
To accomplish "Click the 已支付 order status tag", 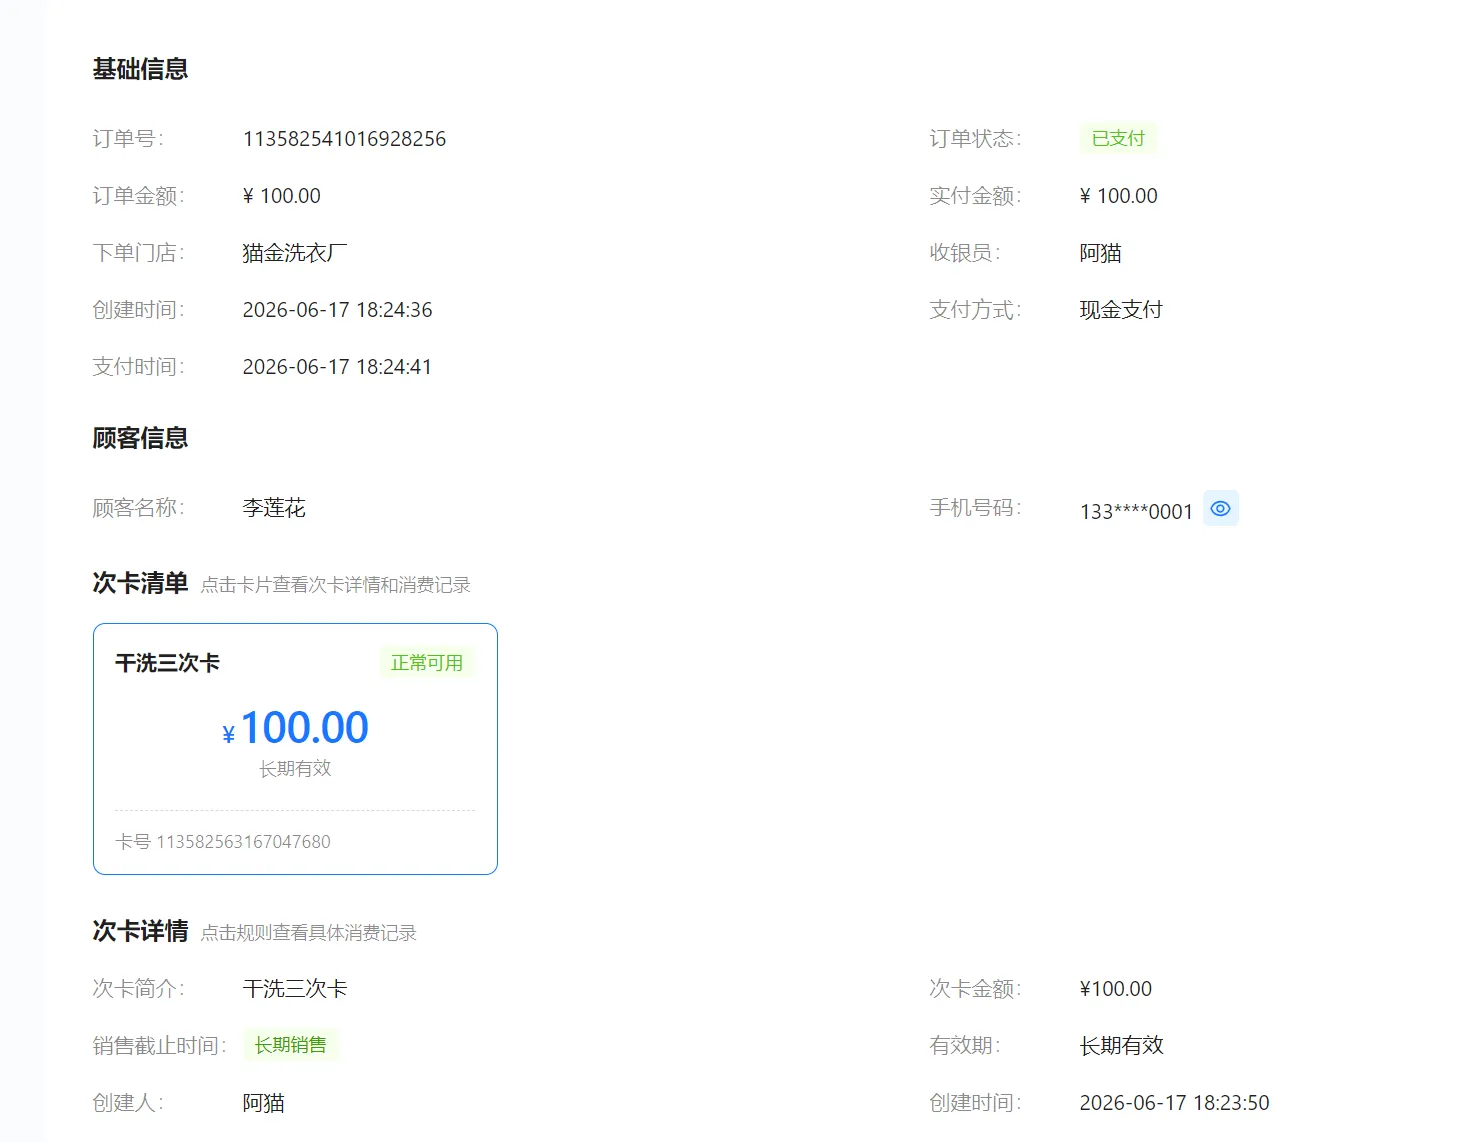I will pos(1118,138).
